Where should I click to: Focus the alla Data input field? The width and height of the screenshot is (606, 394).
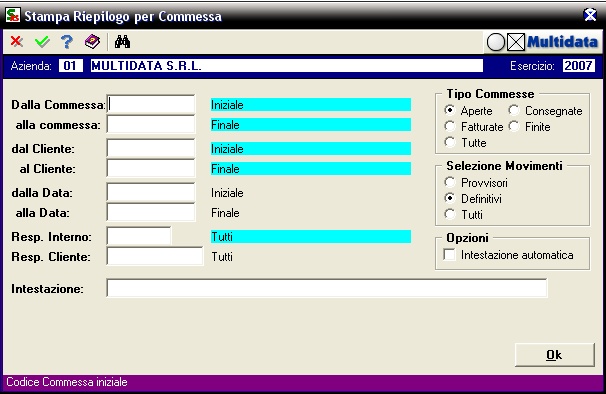(151, 213)
